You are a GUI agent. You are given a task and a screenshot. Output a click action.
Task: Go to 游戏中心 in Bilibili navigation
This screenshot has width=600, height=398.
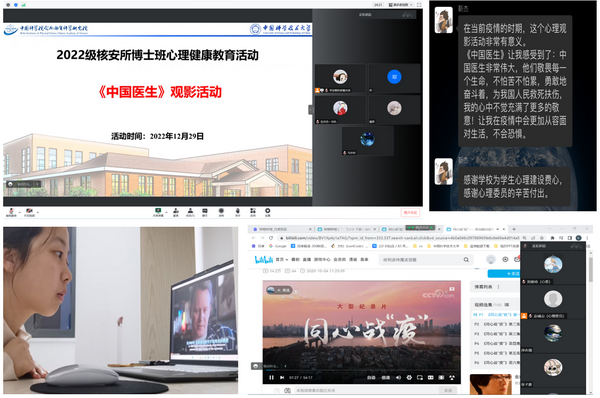coord(322,259)
